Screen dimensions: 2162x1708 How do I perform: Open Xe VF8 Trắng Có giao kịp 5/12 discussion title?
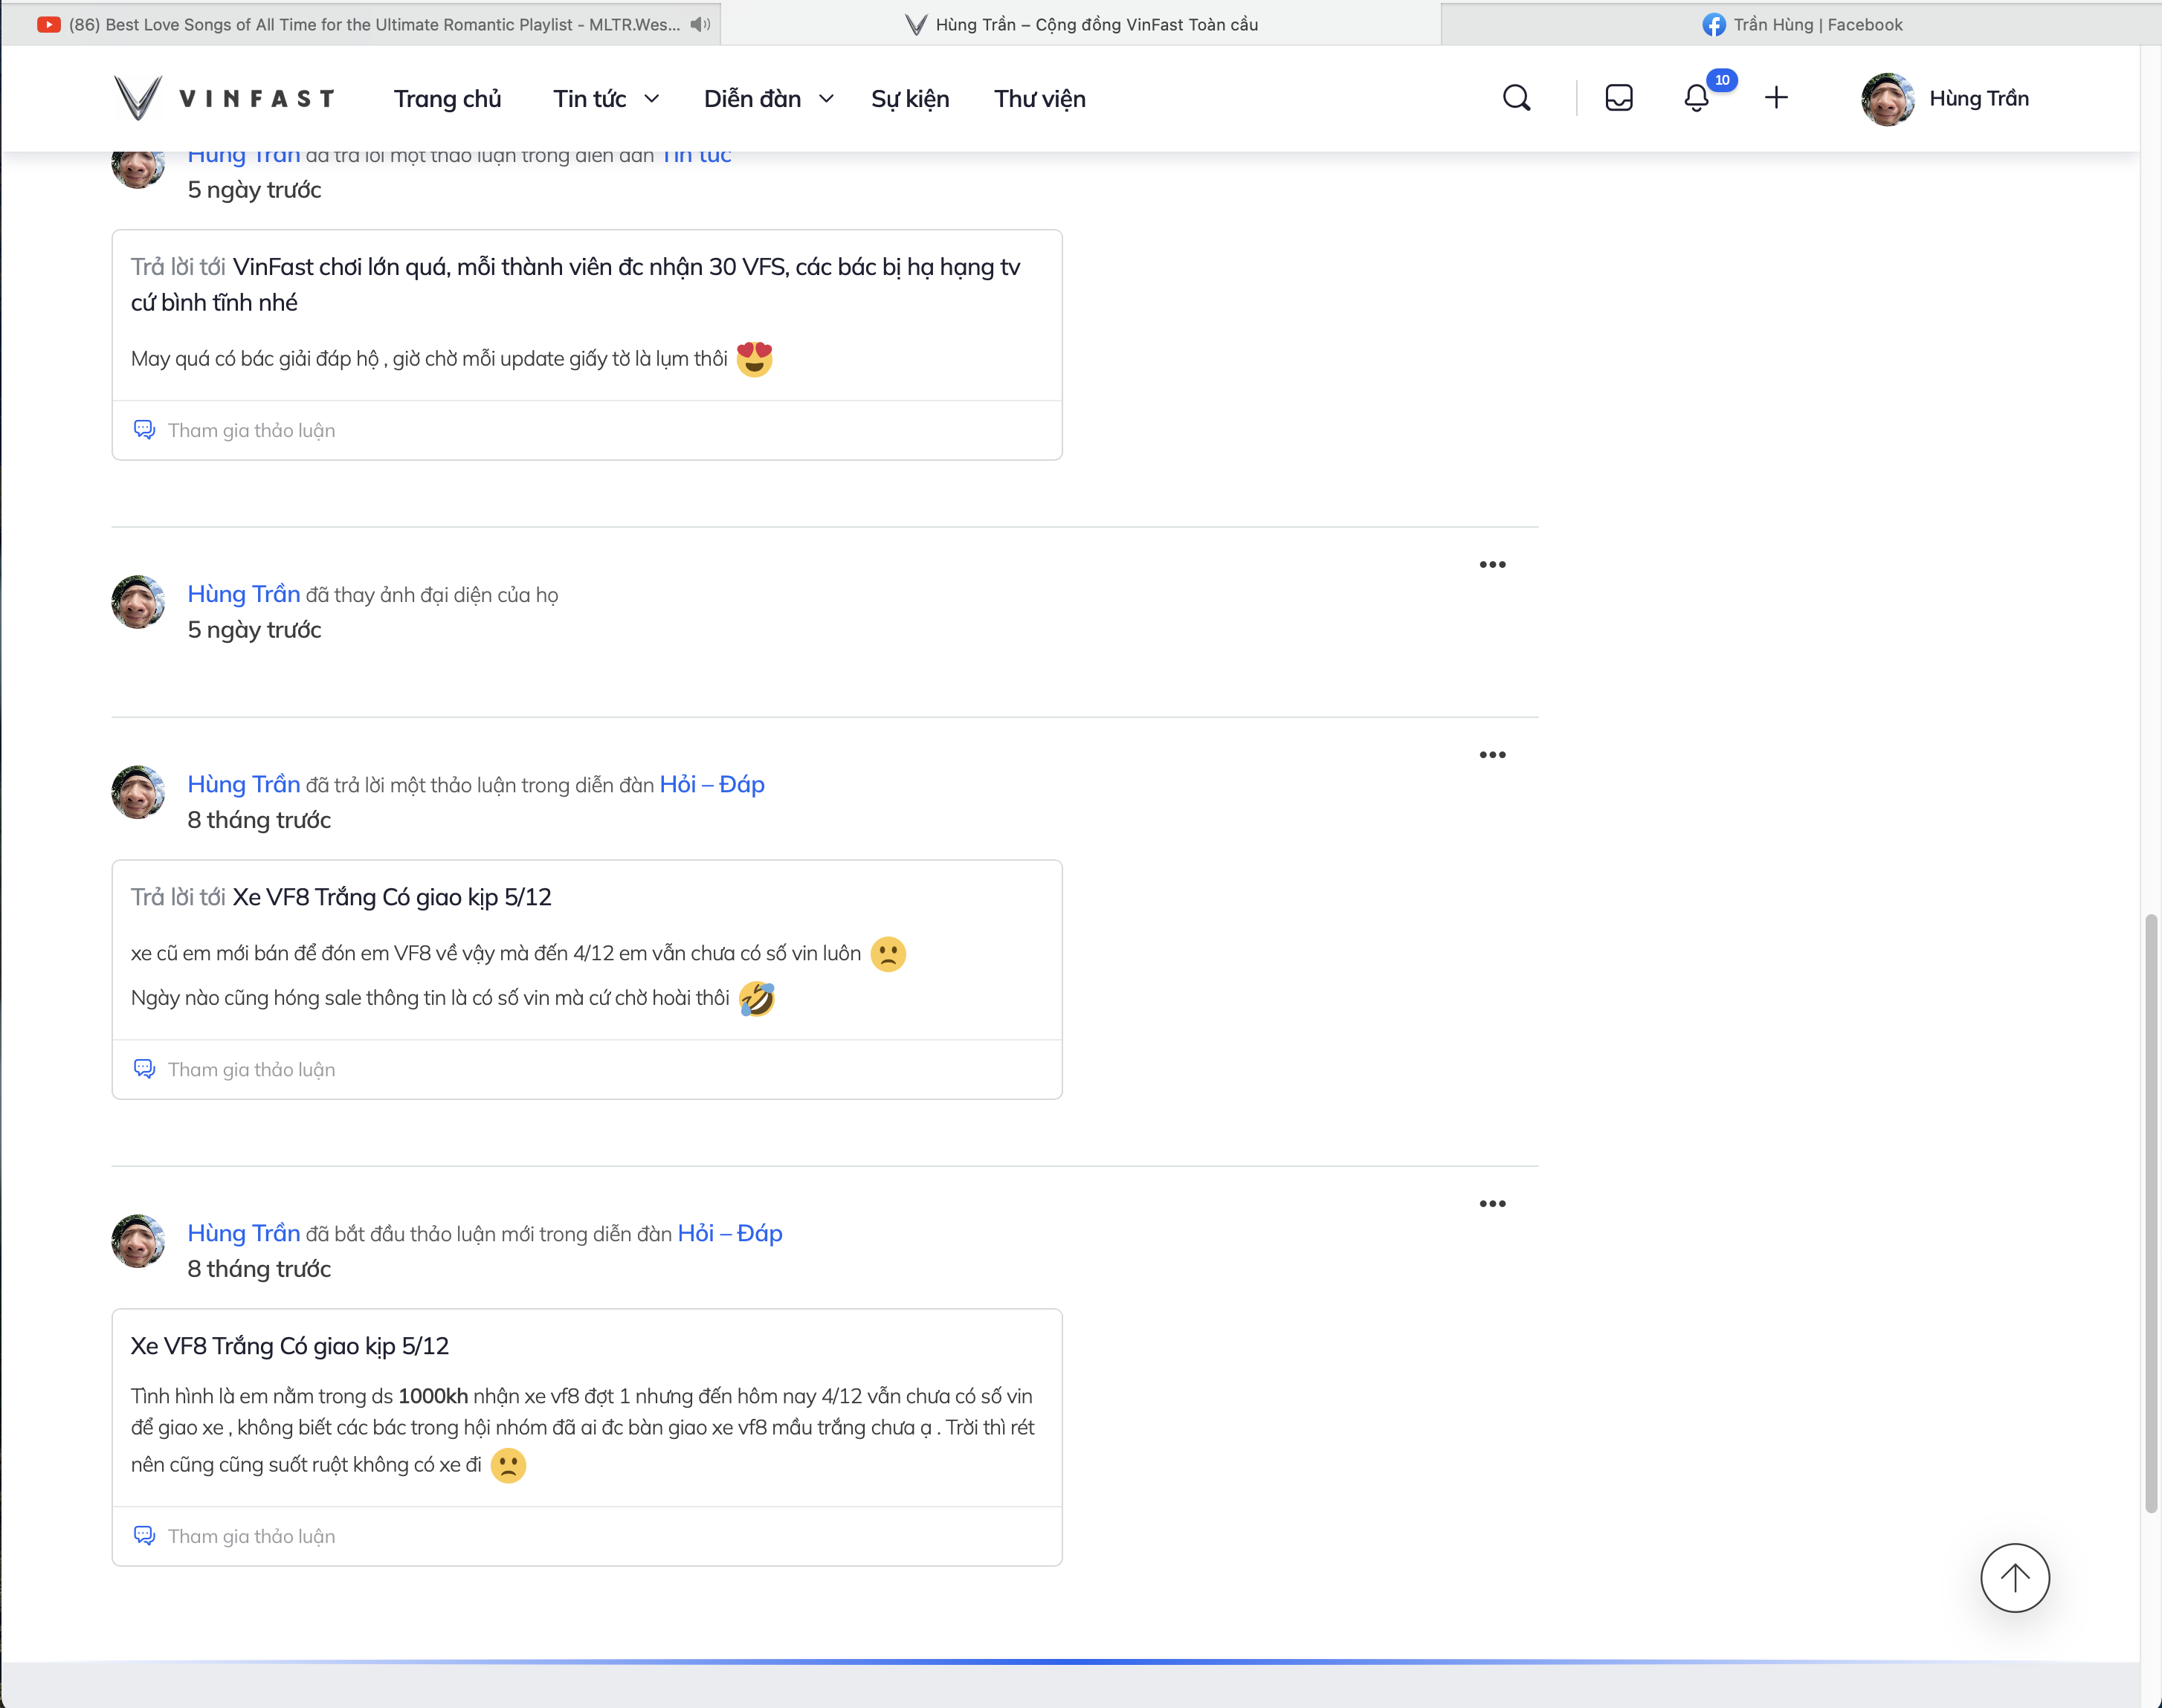[x=289, y=1346]
